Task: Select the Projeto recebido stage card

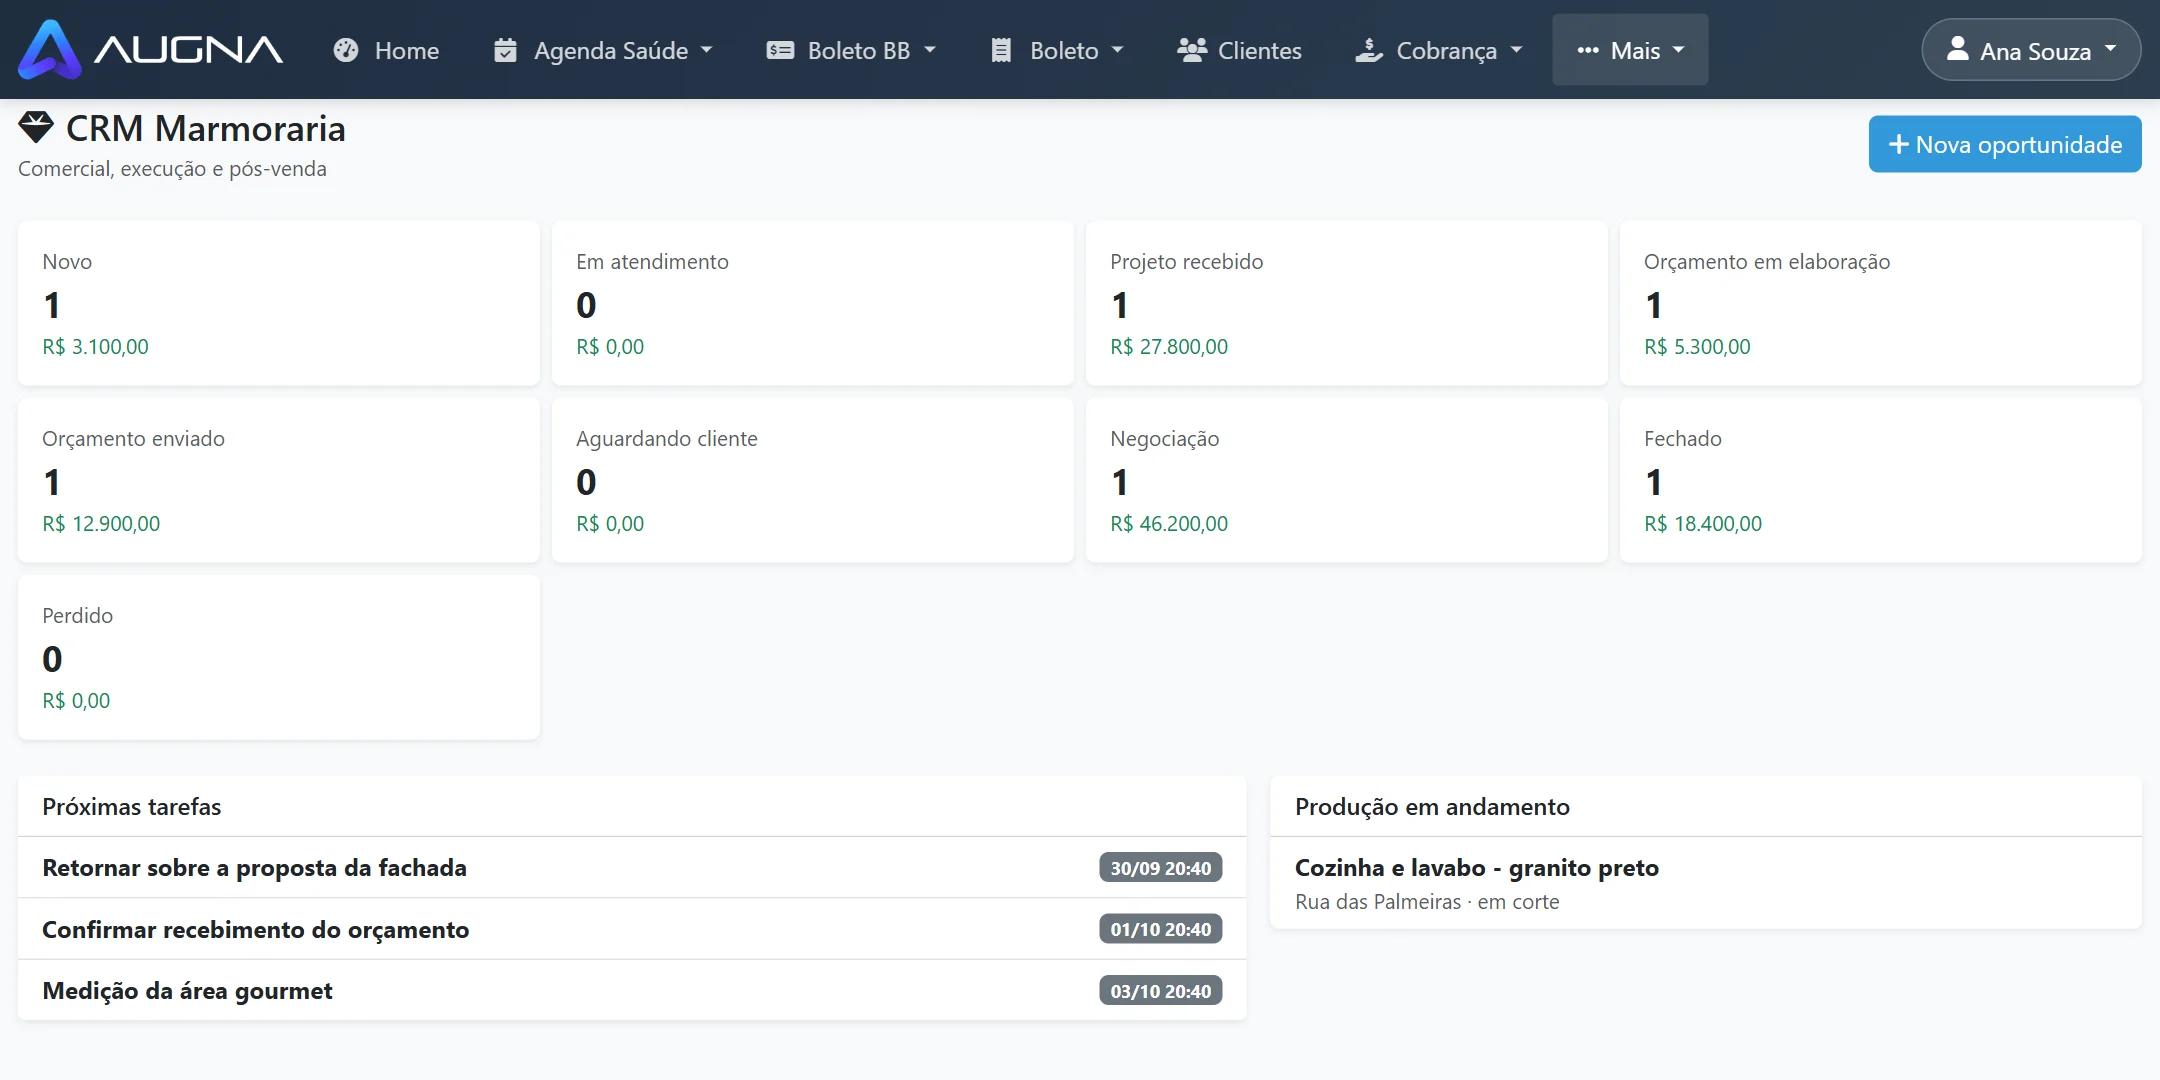Action: tap(1347, 303)
